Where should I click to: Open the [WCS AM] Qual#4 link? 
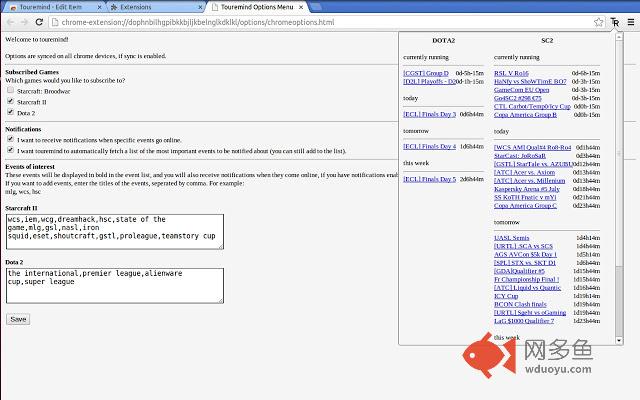click(532, 147)
